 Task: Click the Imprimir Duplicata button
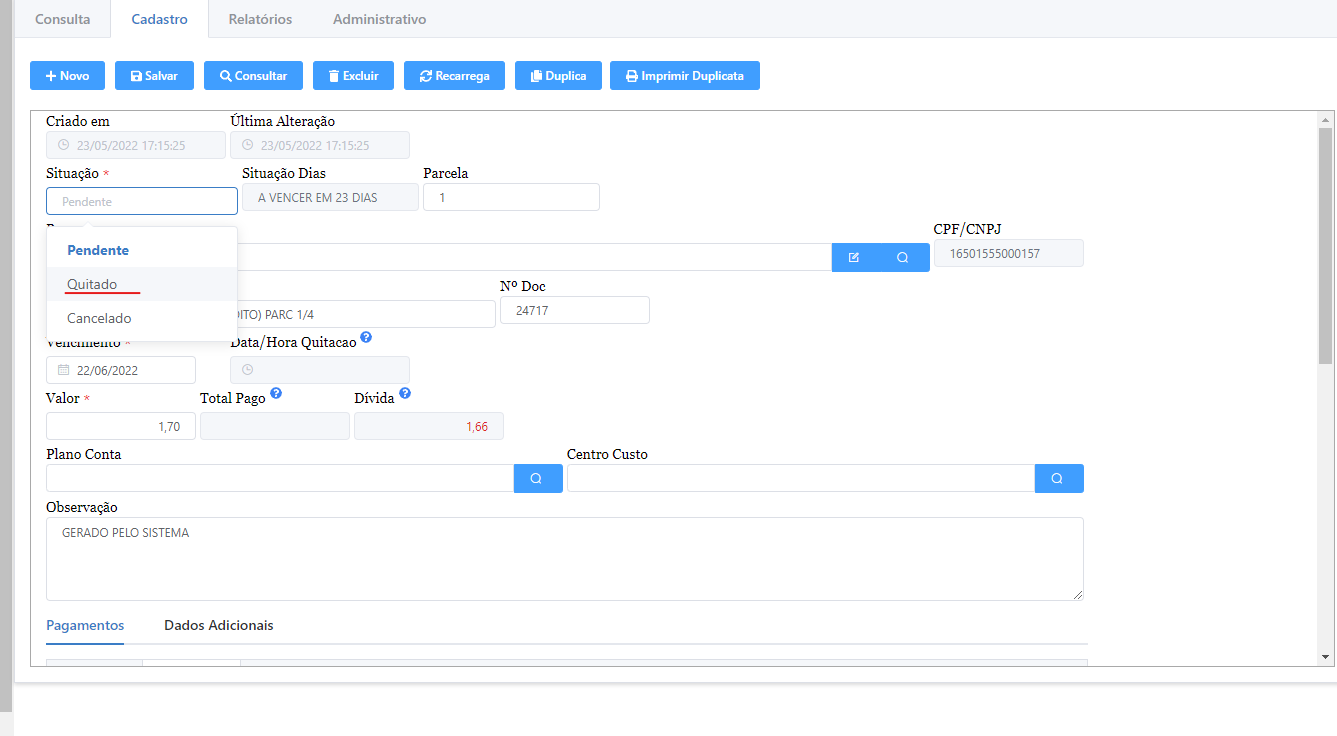pyautogui.click(x=684, y=76)
